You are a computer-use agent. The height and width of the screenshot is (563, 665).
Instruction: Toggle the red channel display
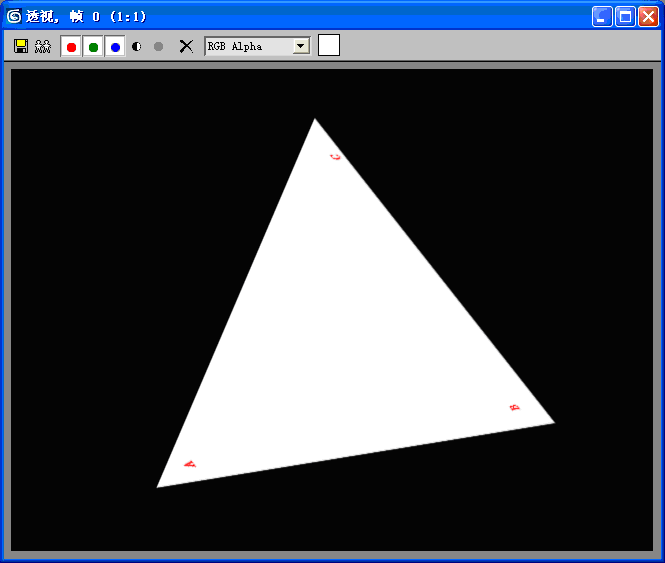[x=71, y=46]
